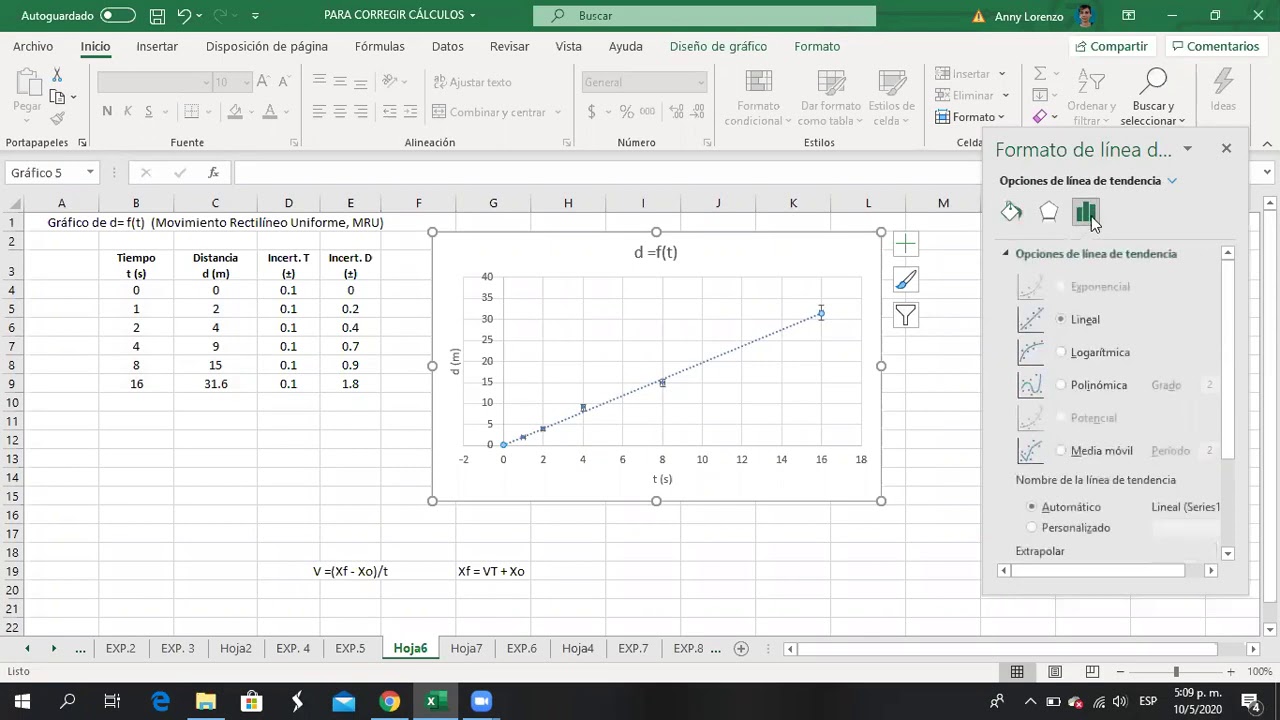Click Ideas lightning icon

pyautogui.click(x=1222, y=91)
